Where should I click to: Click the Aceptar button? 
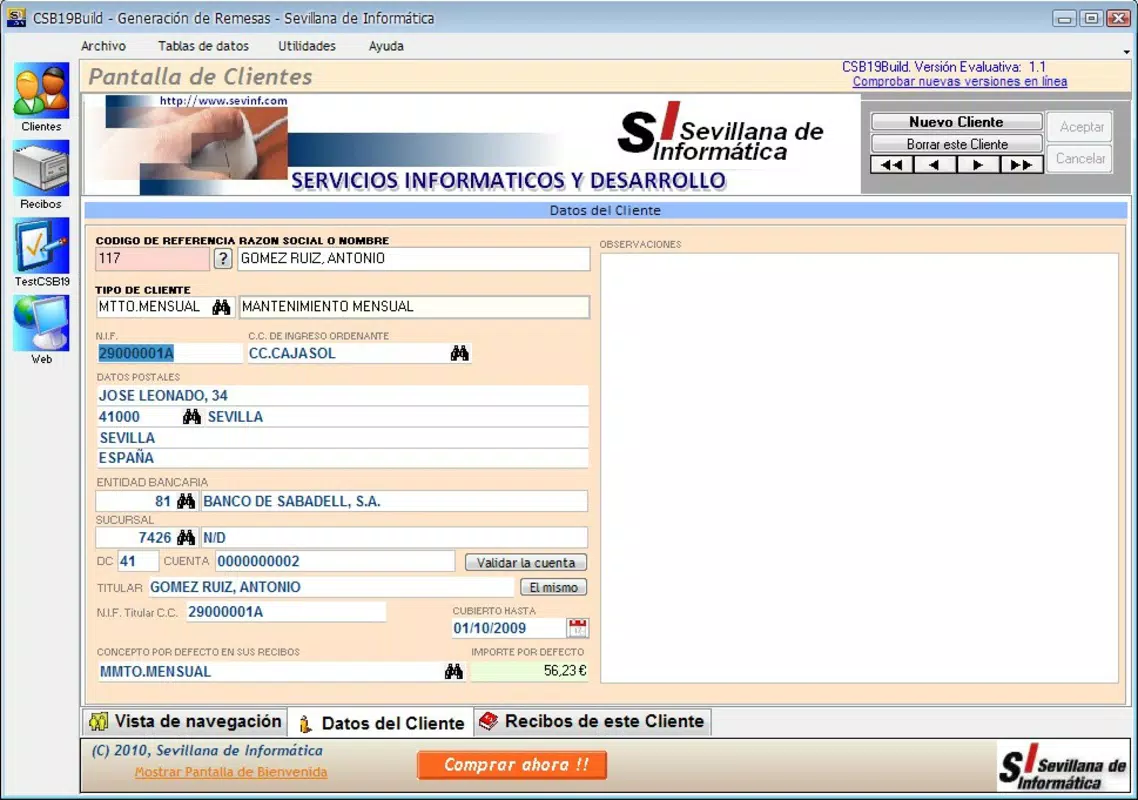coord(1081,127)
